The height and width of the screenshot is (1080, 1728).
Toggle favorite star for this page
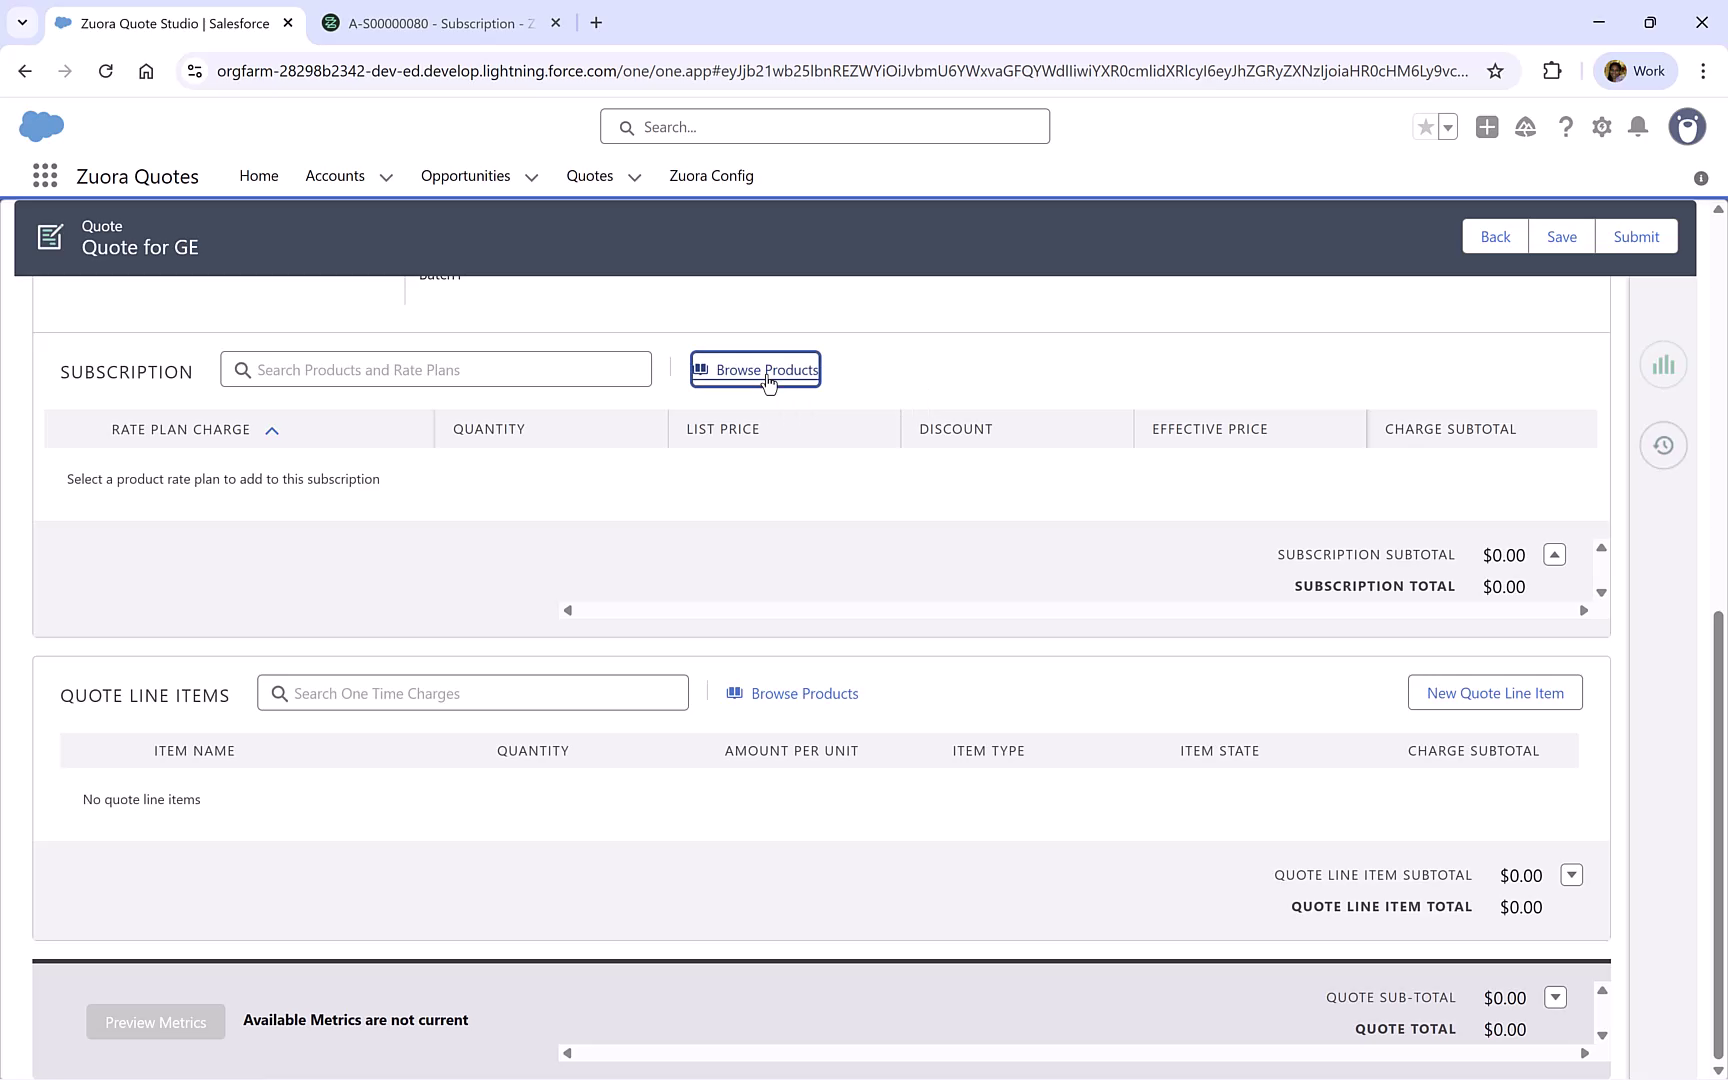(x=1425, y=127)
